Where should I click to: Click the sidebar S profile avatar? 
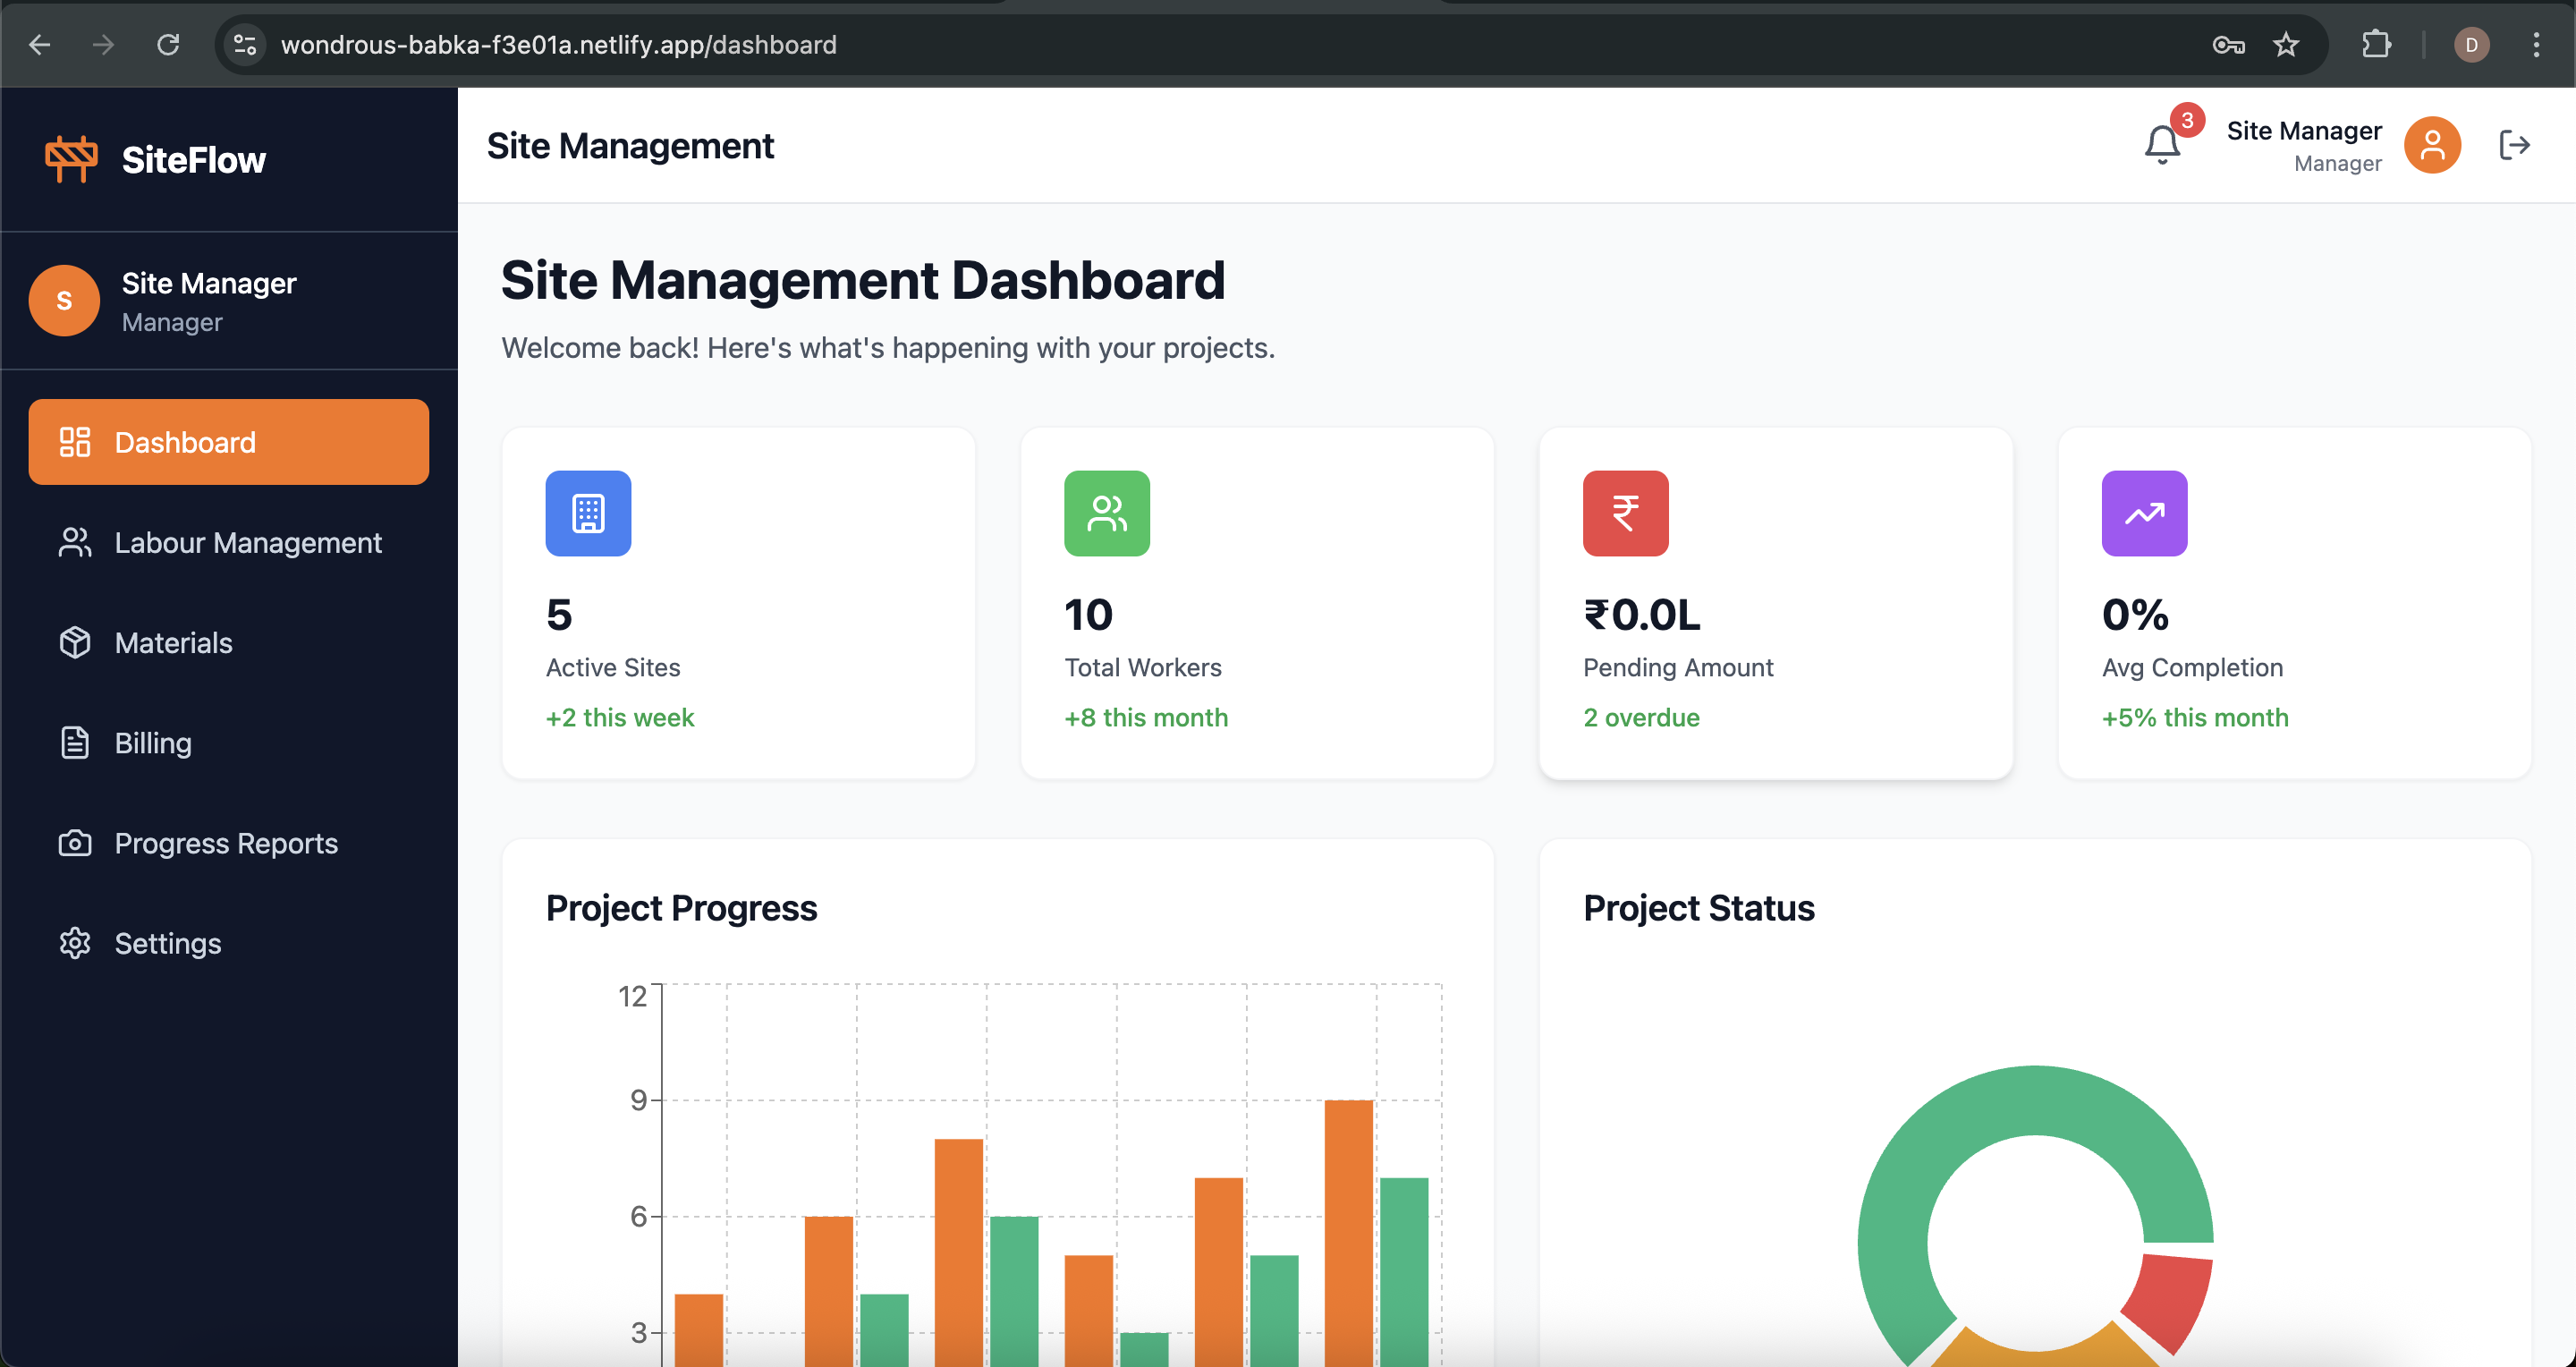click(x=64, y=300)
